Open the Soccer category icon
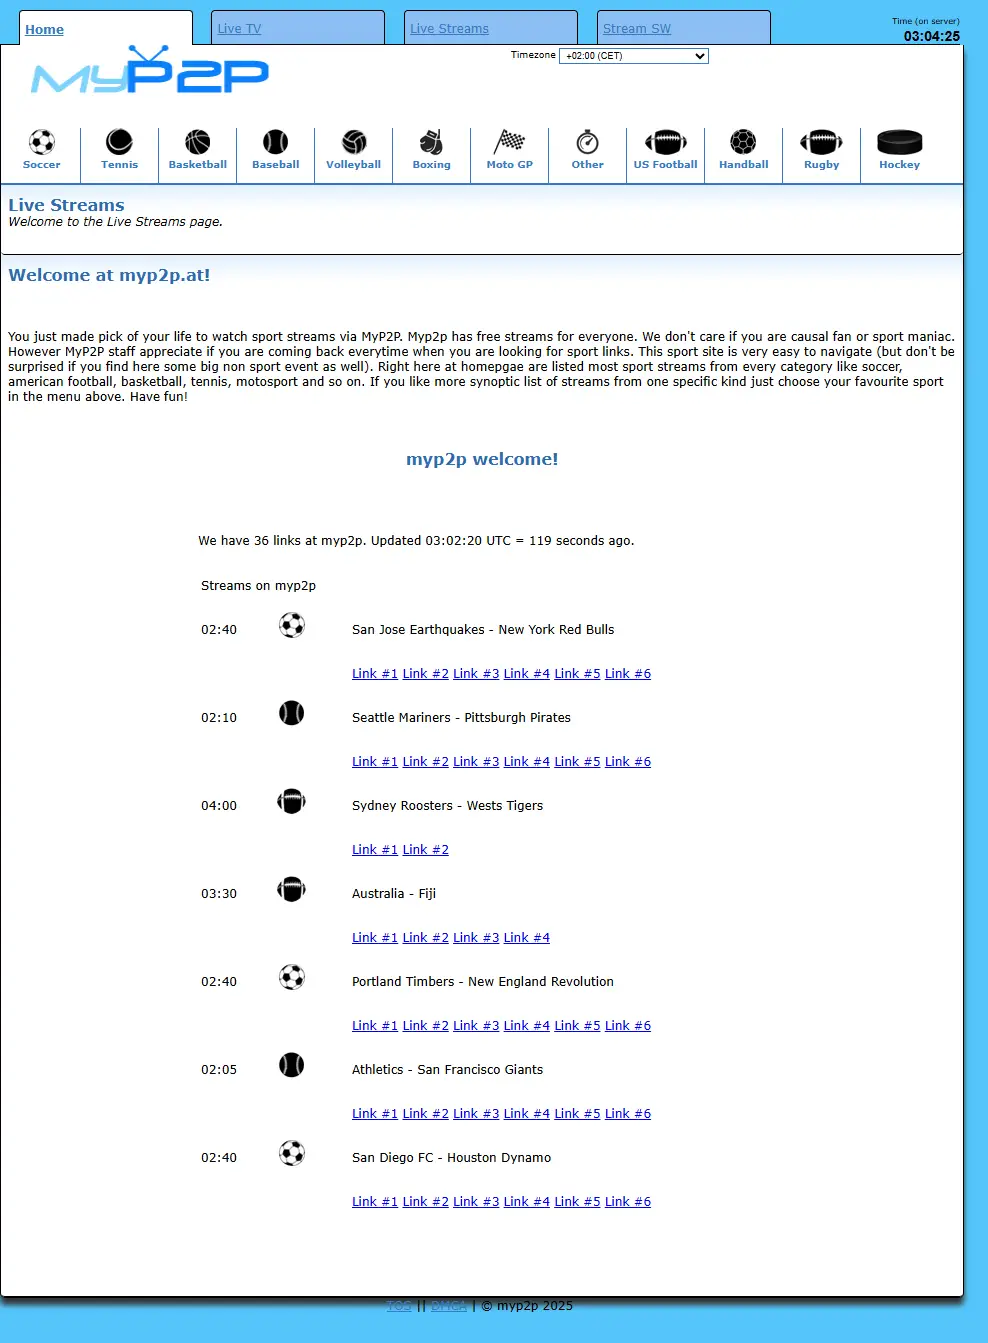Viewport: 988px width, 1343px height. (x=42, y=142)
